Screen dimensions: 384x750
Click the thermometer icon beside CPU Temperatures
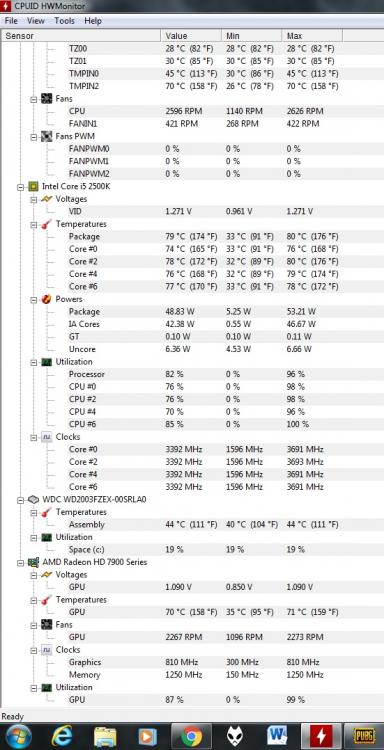click(46, 224)
